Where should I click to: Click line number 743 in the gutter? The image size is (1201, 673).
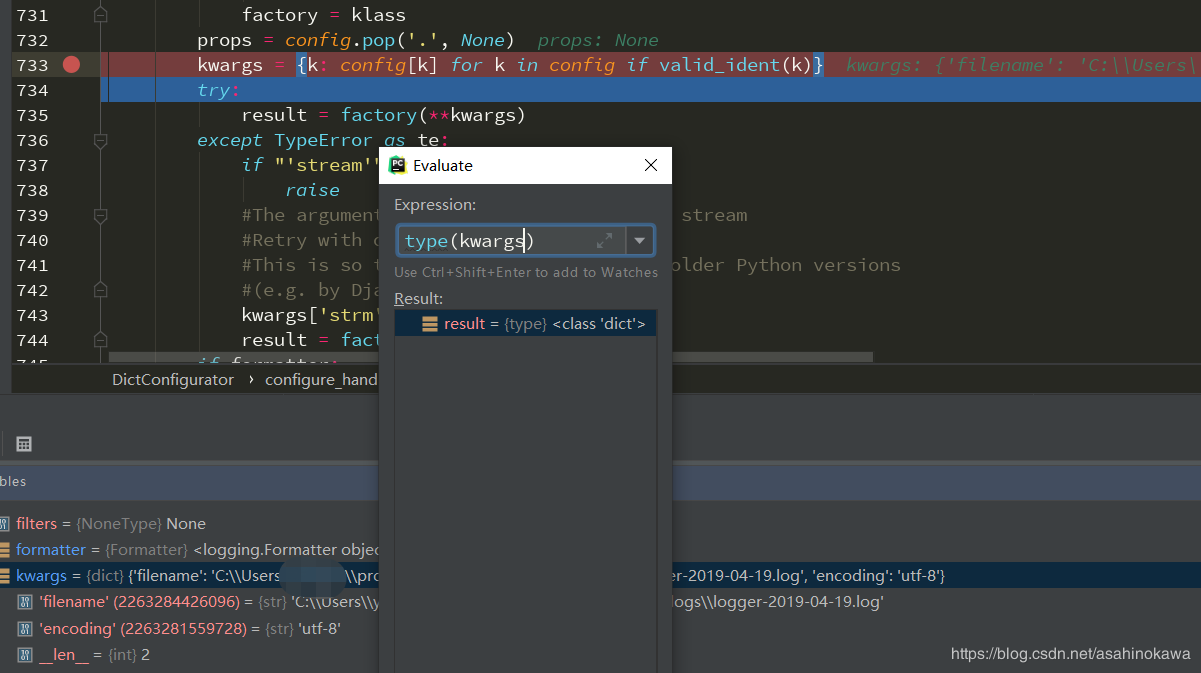pyautogui.click(x=32, y=315)
